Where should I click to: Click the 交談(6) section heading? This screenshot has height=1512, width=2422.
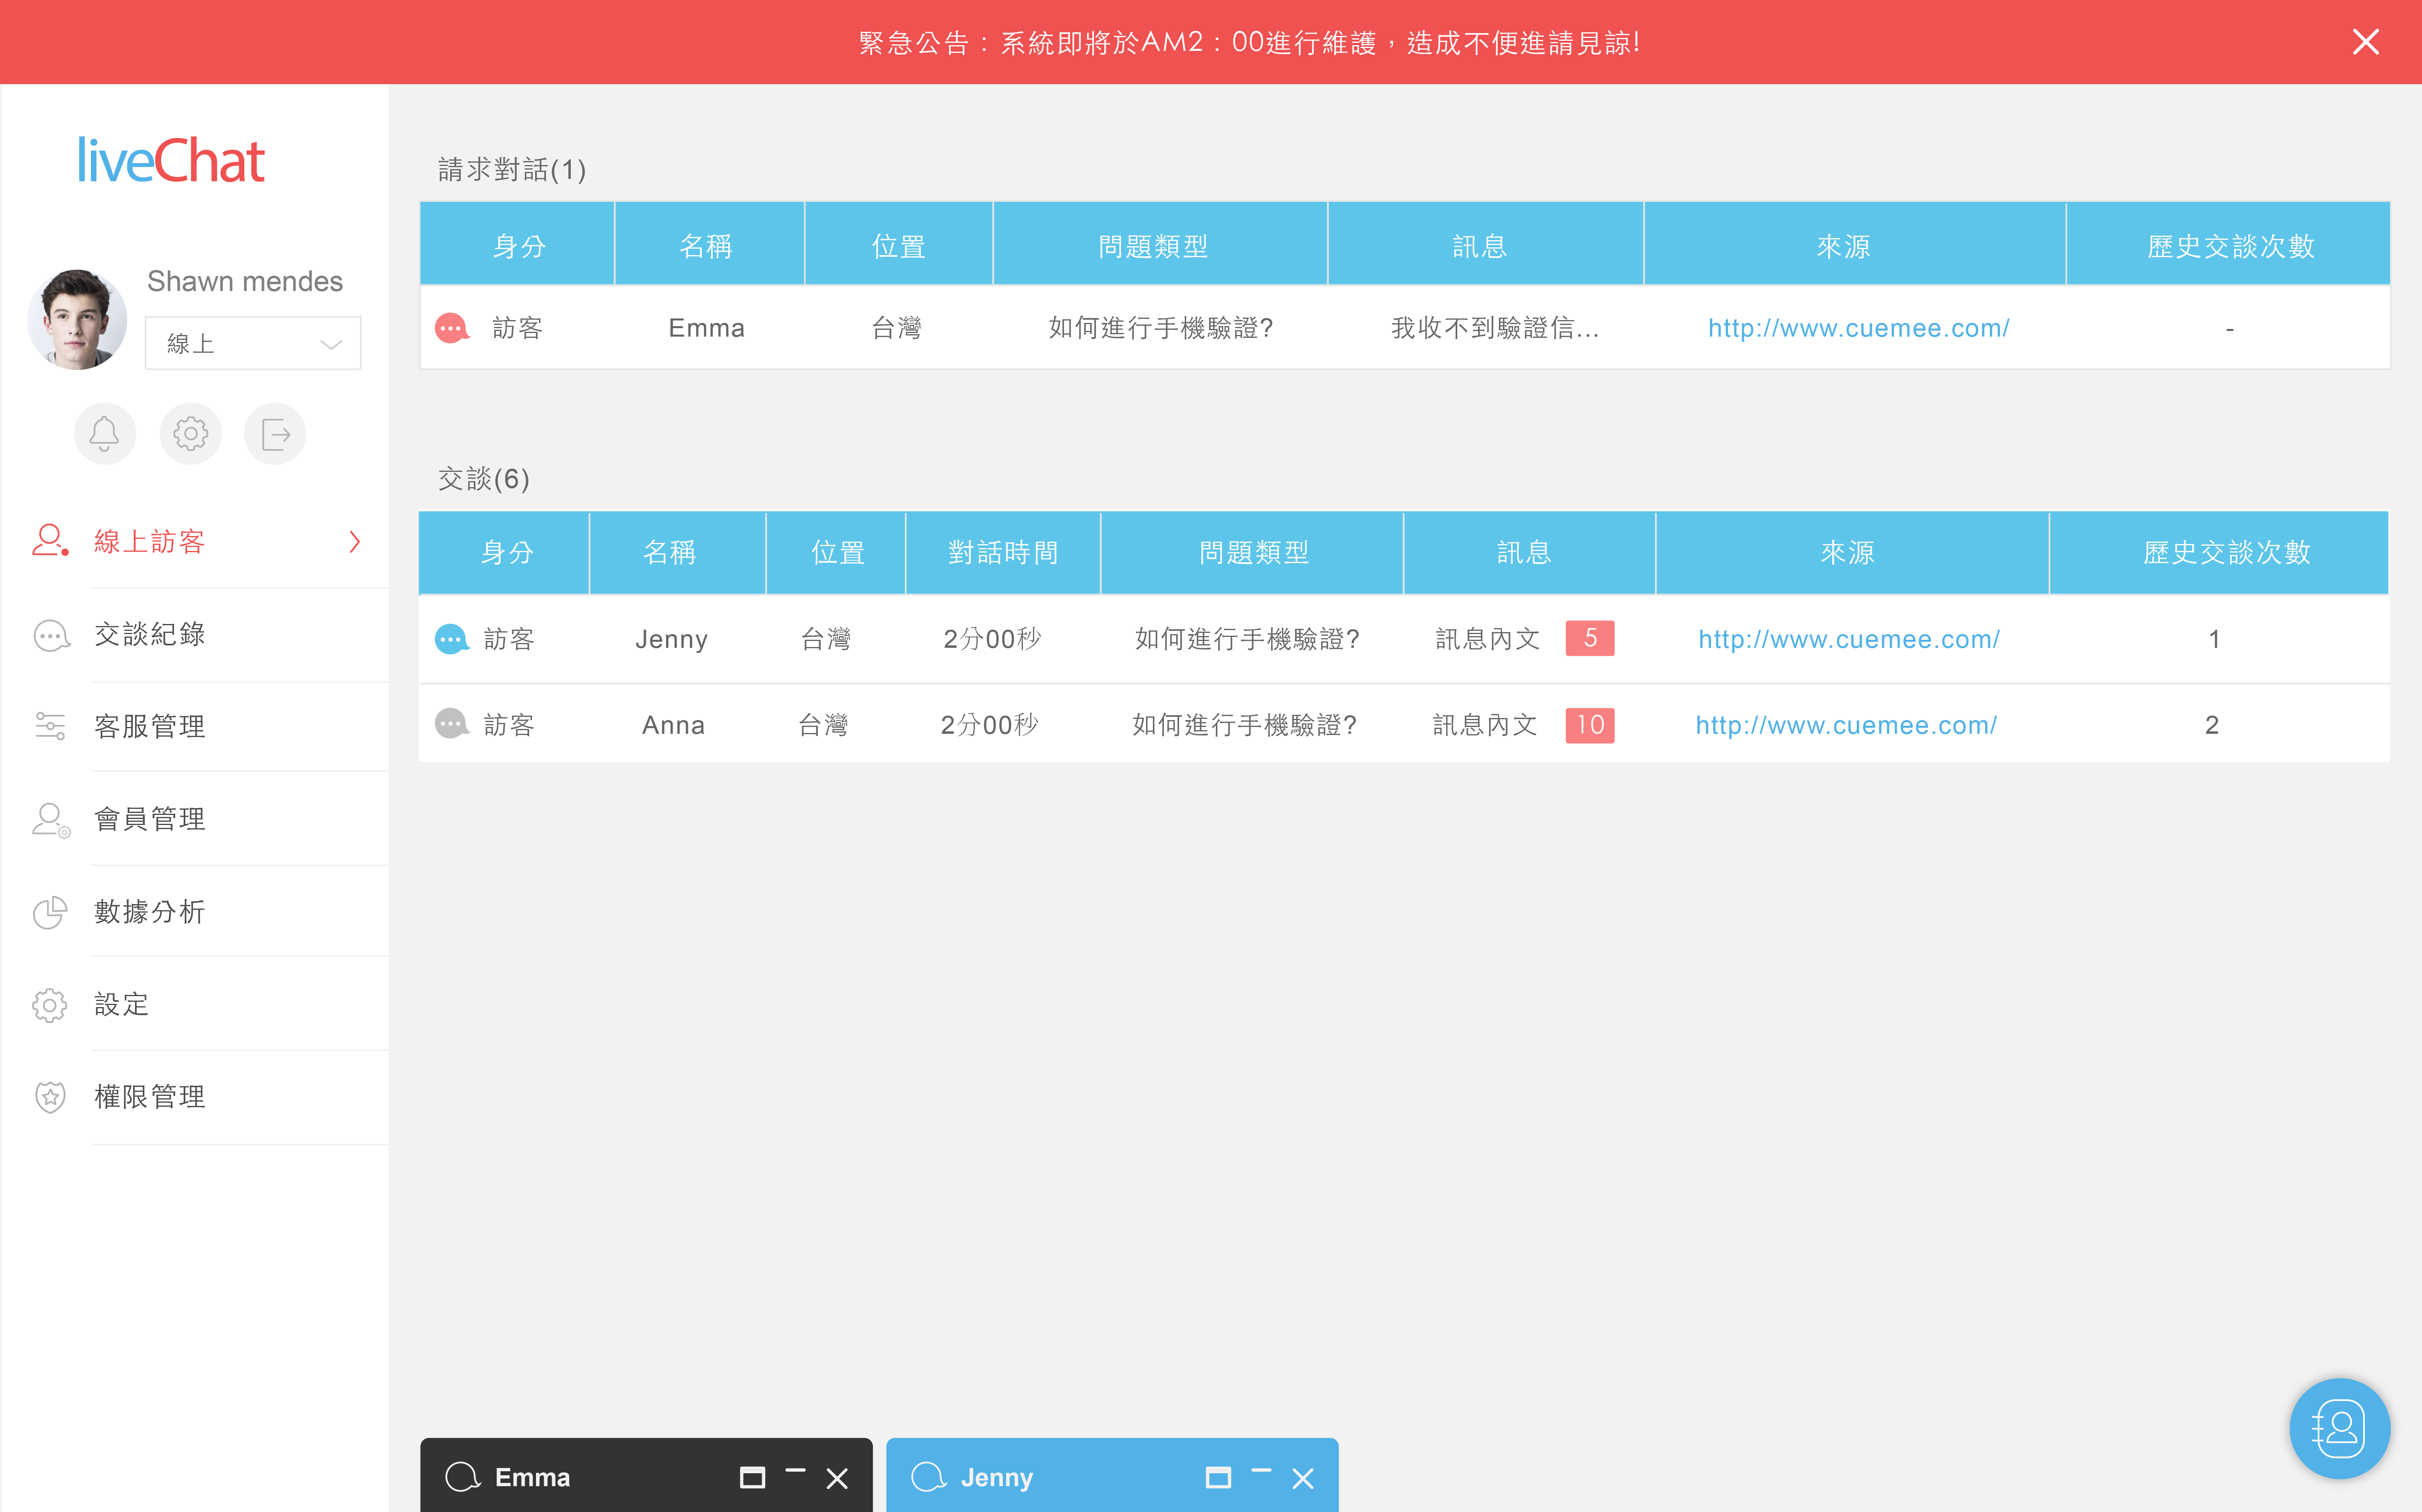click(x=484, y=479)
